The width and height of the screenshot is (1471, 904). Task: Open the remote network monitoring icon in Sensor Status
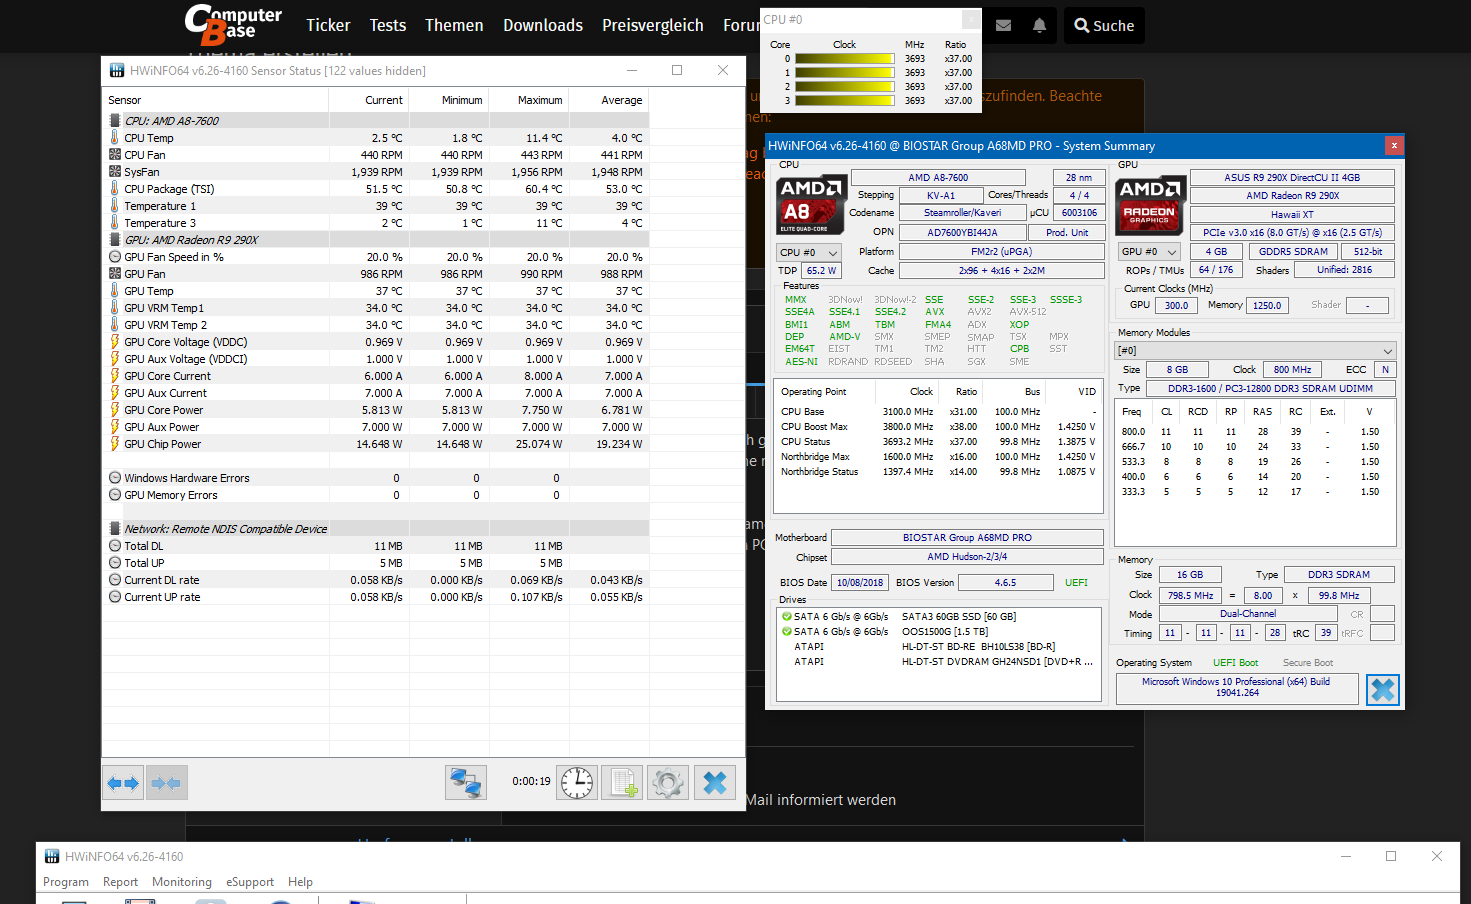466,783
